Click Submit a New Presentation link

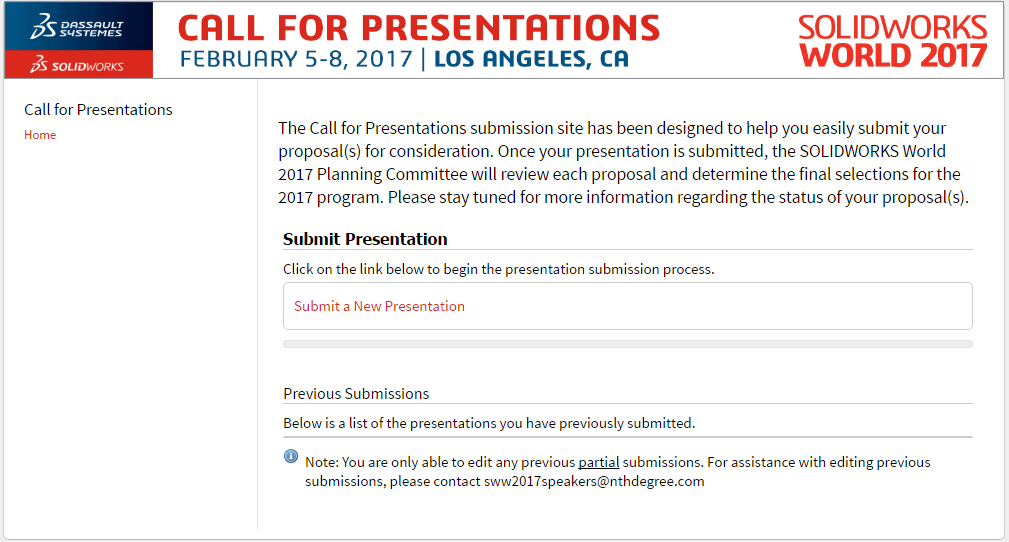[379, 306]
